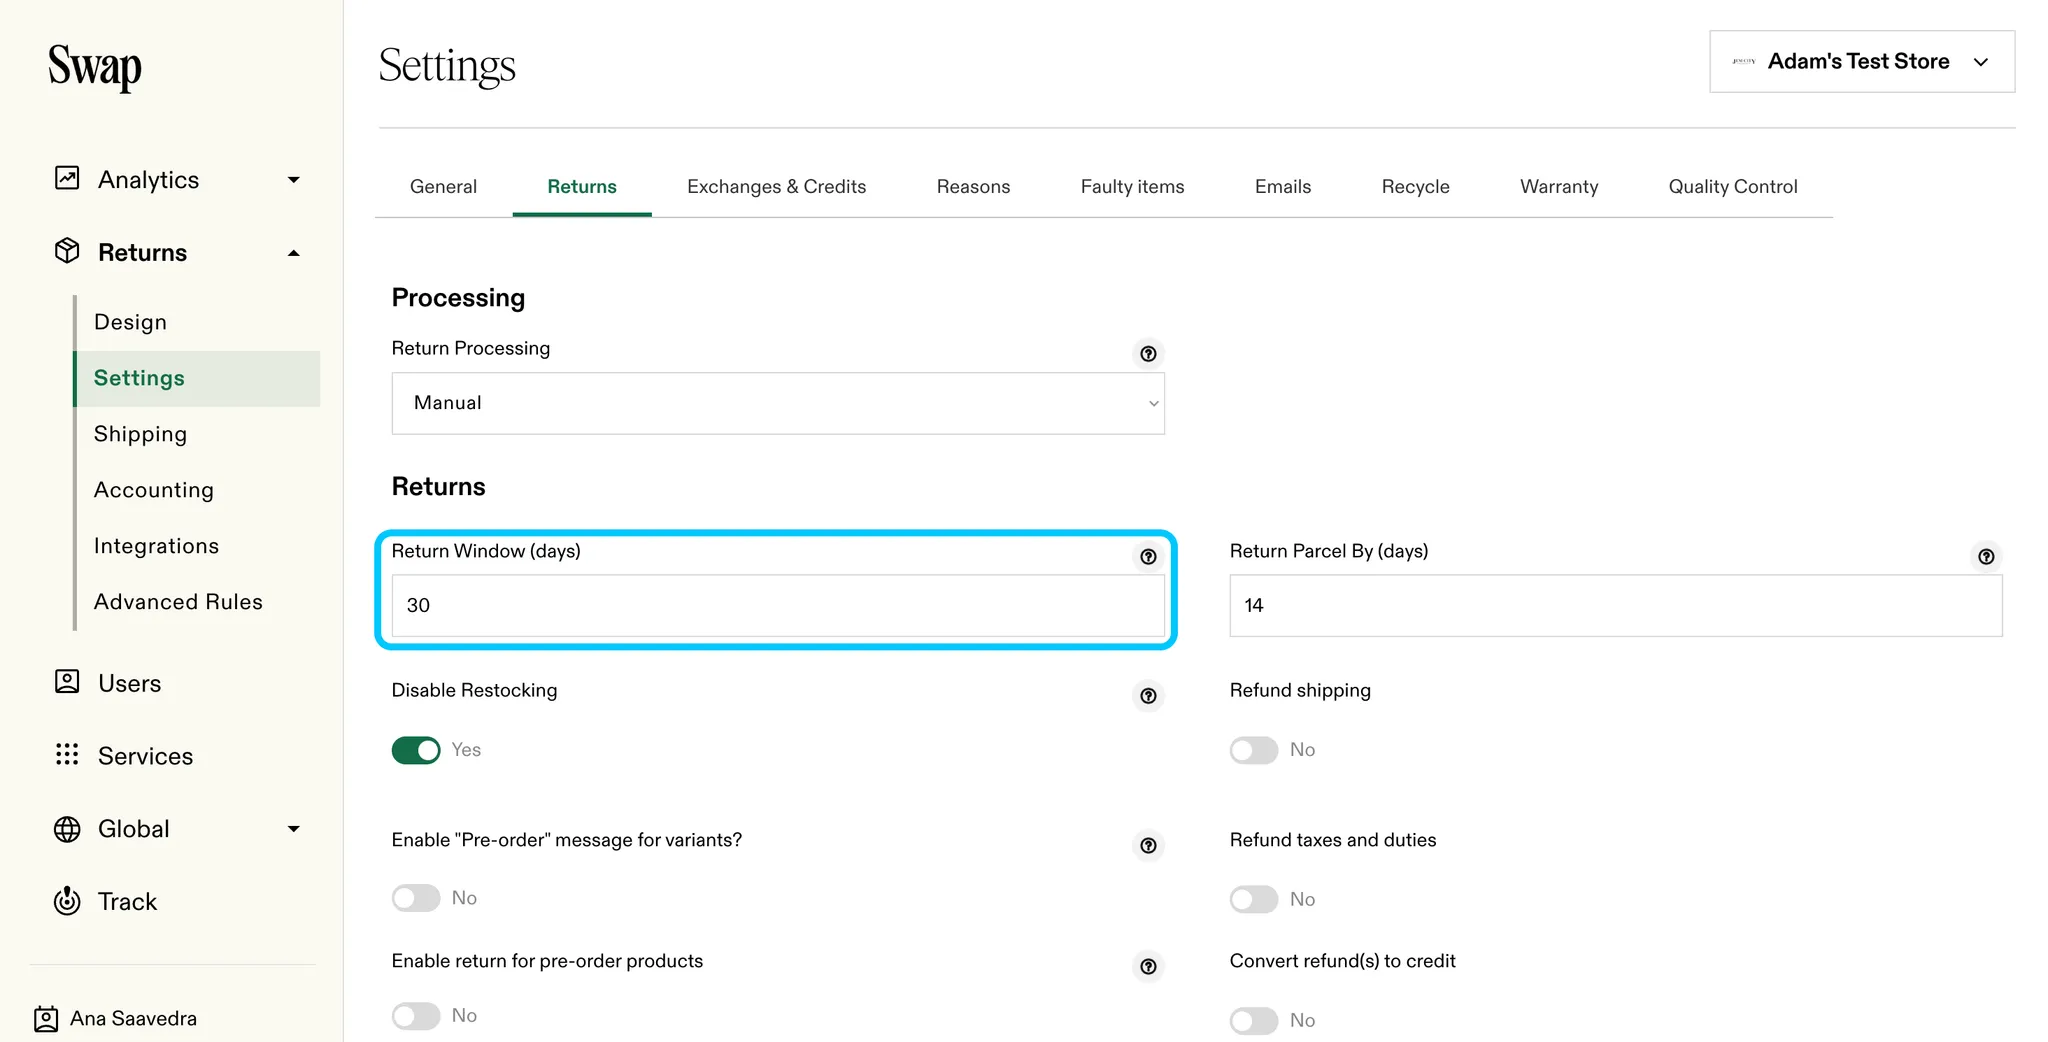Click the Services grid icon

67,755
